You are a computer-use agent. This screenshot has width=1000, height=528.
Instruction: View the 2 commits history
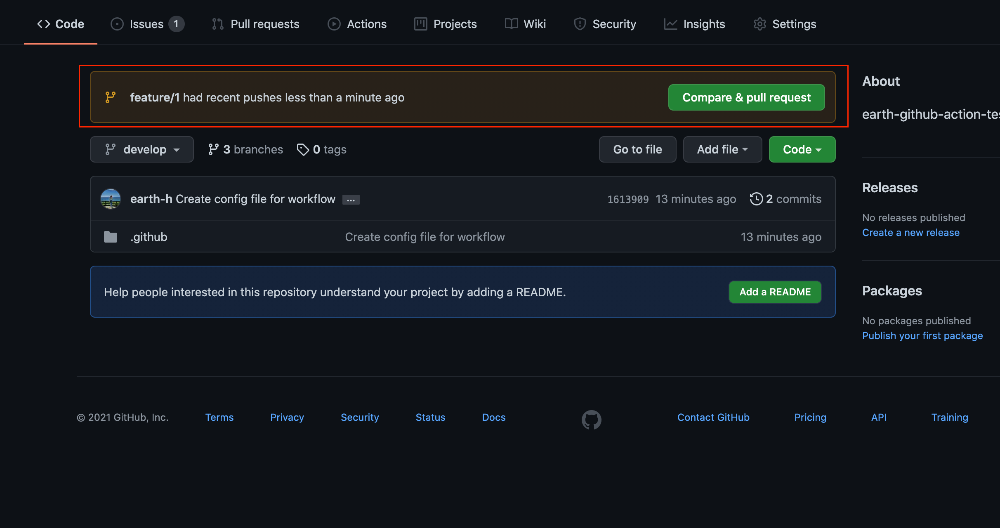click(x=786, y=199)
